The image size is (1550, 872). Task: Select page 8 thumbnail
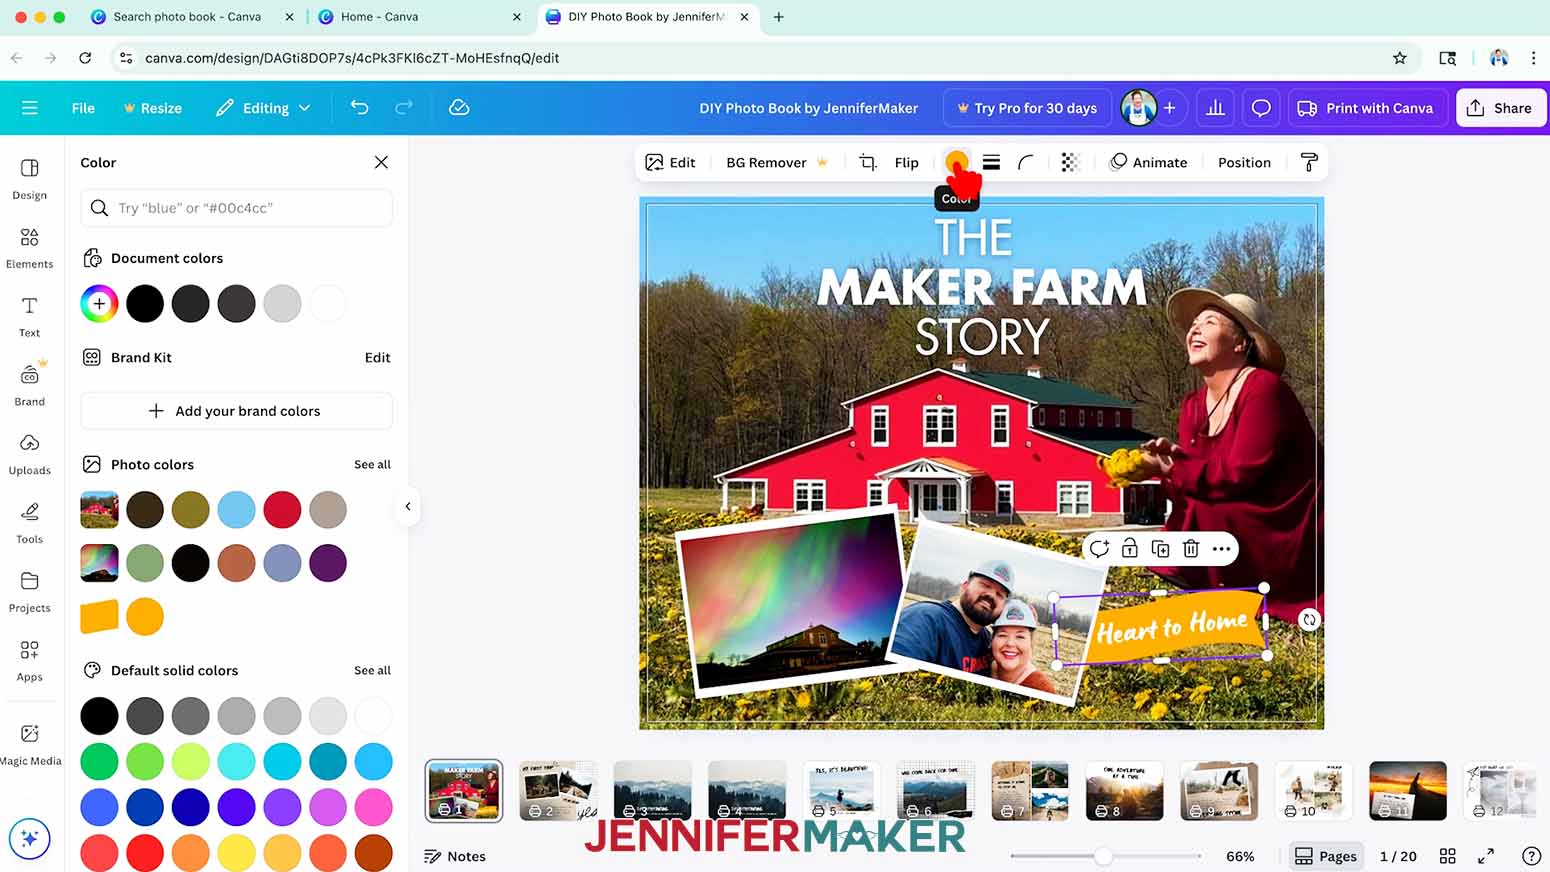coord(1124,791)
